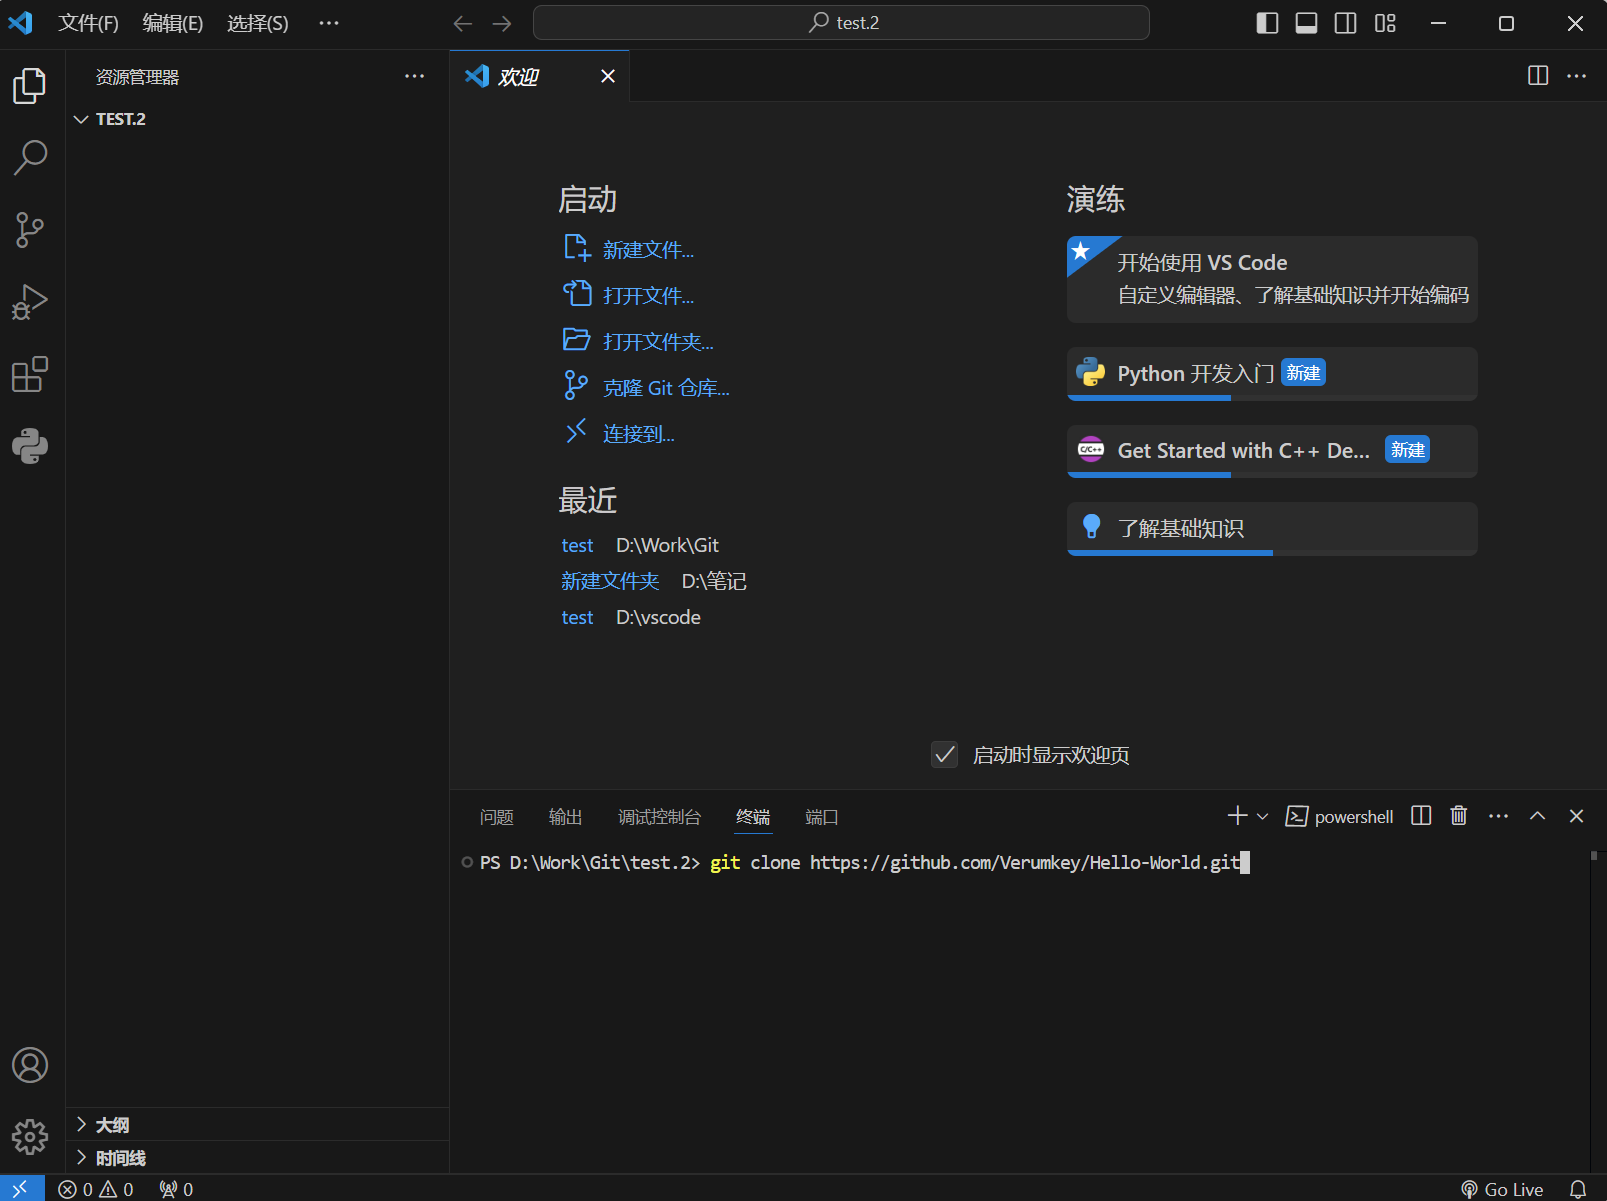This screenshot has height=1201, width=1607.
Task: Open recent 新建文件夹 in D:\笔记
Action: (x=610, y=581)
